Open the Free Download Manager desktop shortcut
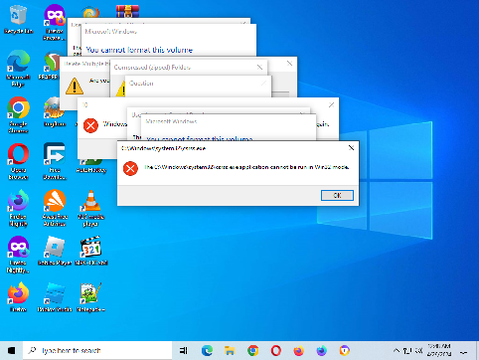This screenshot has width=479, height=360. click(x=55, y=162)
